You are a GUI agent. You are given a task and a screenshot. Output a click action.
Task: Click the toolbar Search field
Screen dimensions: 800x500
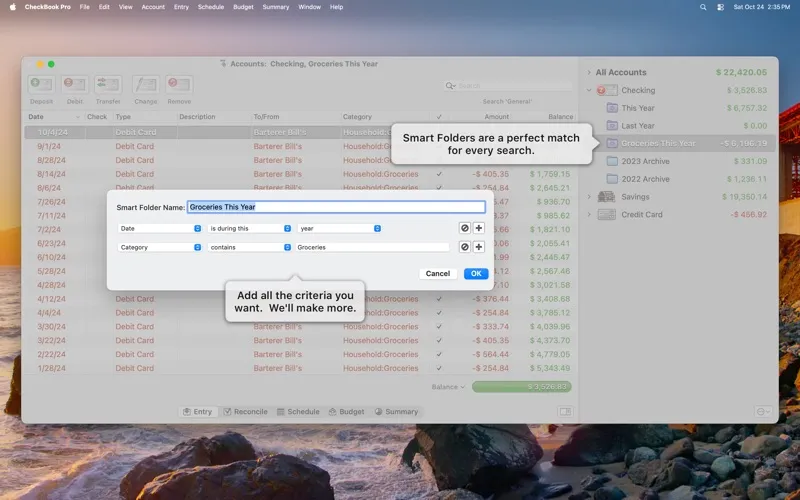click(508, 86)
